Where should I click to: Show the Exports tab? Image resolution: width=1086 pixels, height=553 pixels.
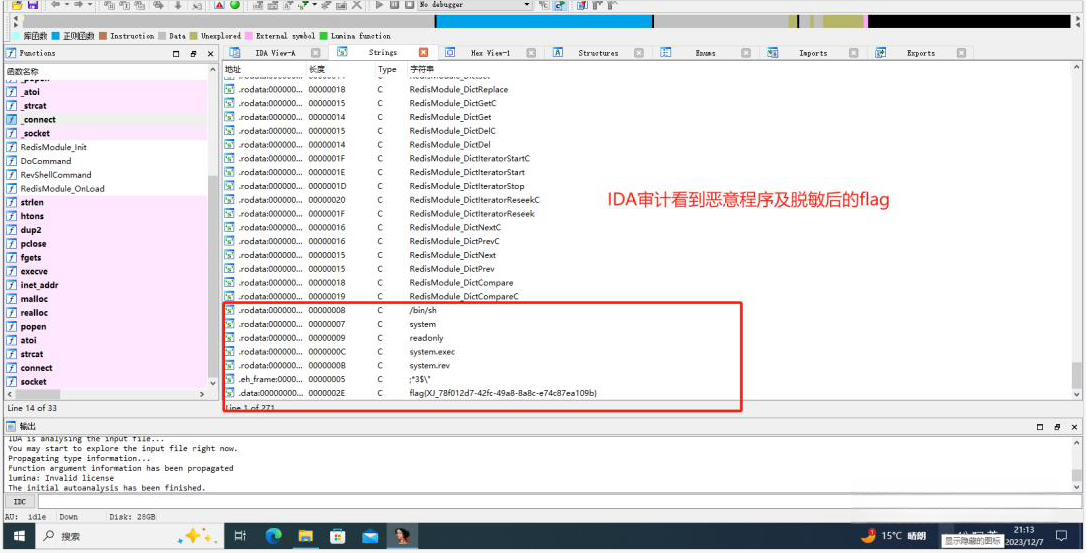[920, 53]
